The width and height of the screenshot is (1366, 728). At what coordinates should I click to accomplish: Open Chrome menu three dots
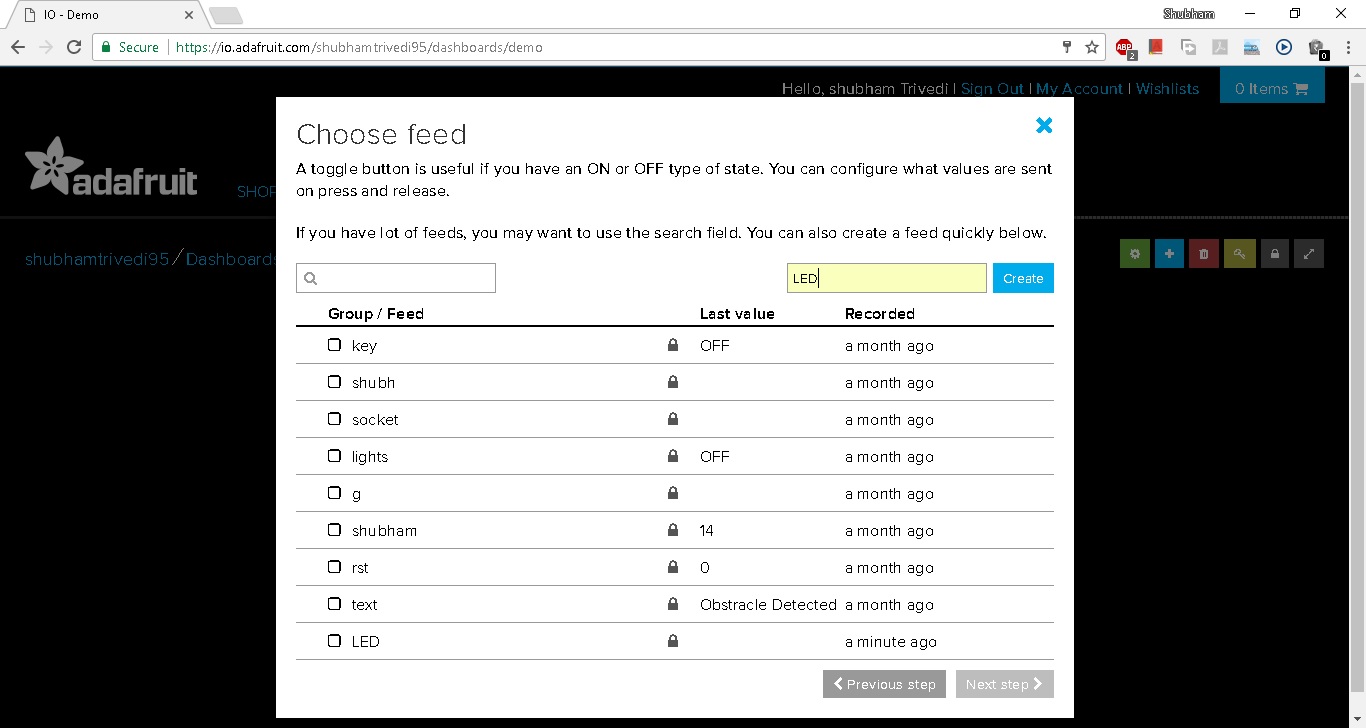[x=1347, y=47]
